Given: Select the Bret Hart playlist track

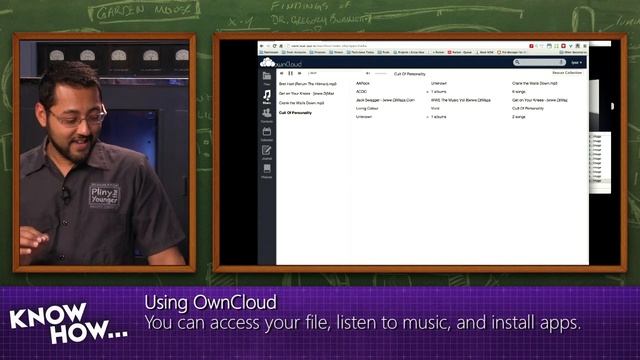Looking at the screenshot, I should click(x=308, y=84).
